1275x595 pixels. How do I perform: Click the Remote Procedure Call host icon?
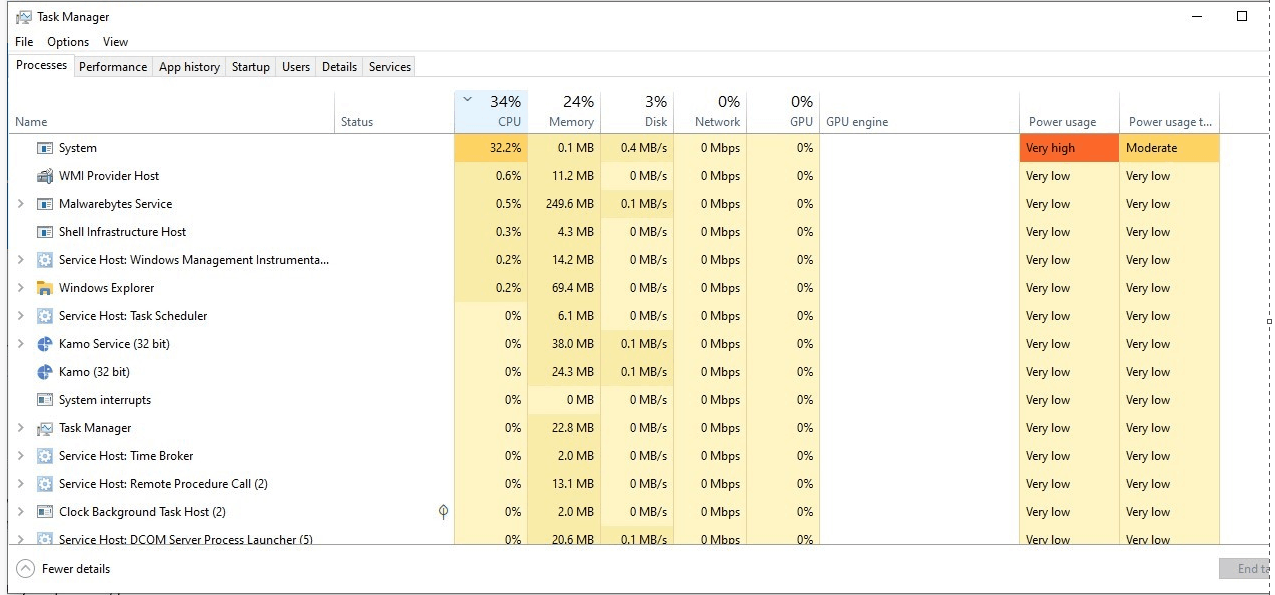click(x=44, y=484)
